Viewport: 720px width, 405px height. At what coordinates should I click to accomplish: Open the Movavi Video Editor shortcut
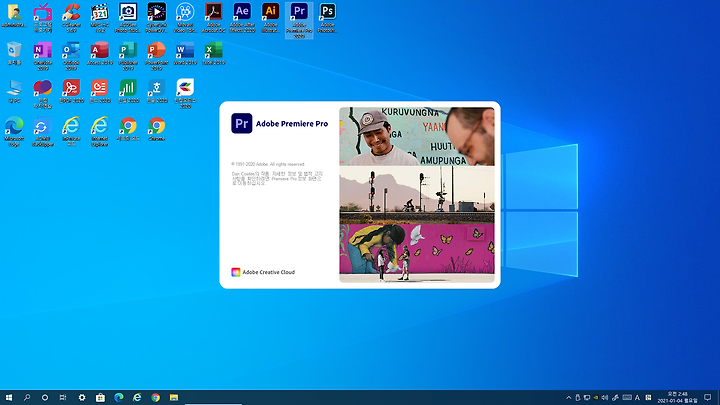[x=185, y=18]
